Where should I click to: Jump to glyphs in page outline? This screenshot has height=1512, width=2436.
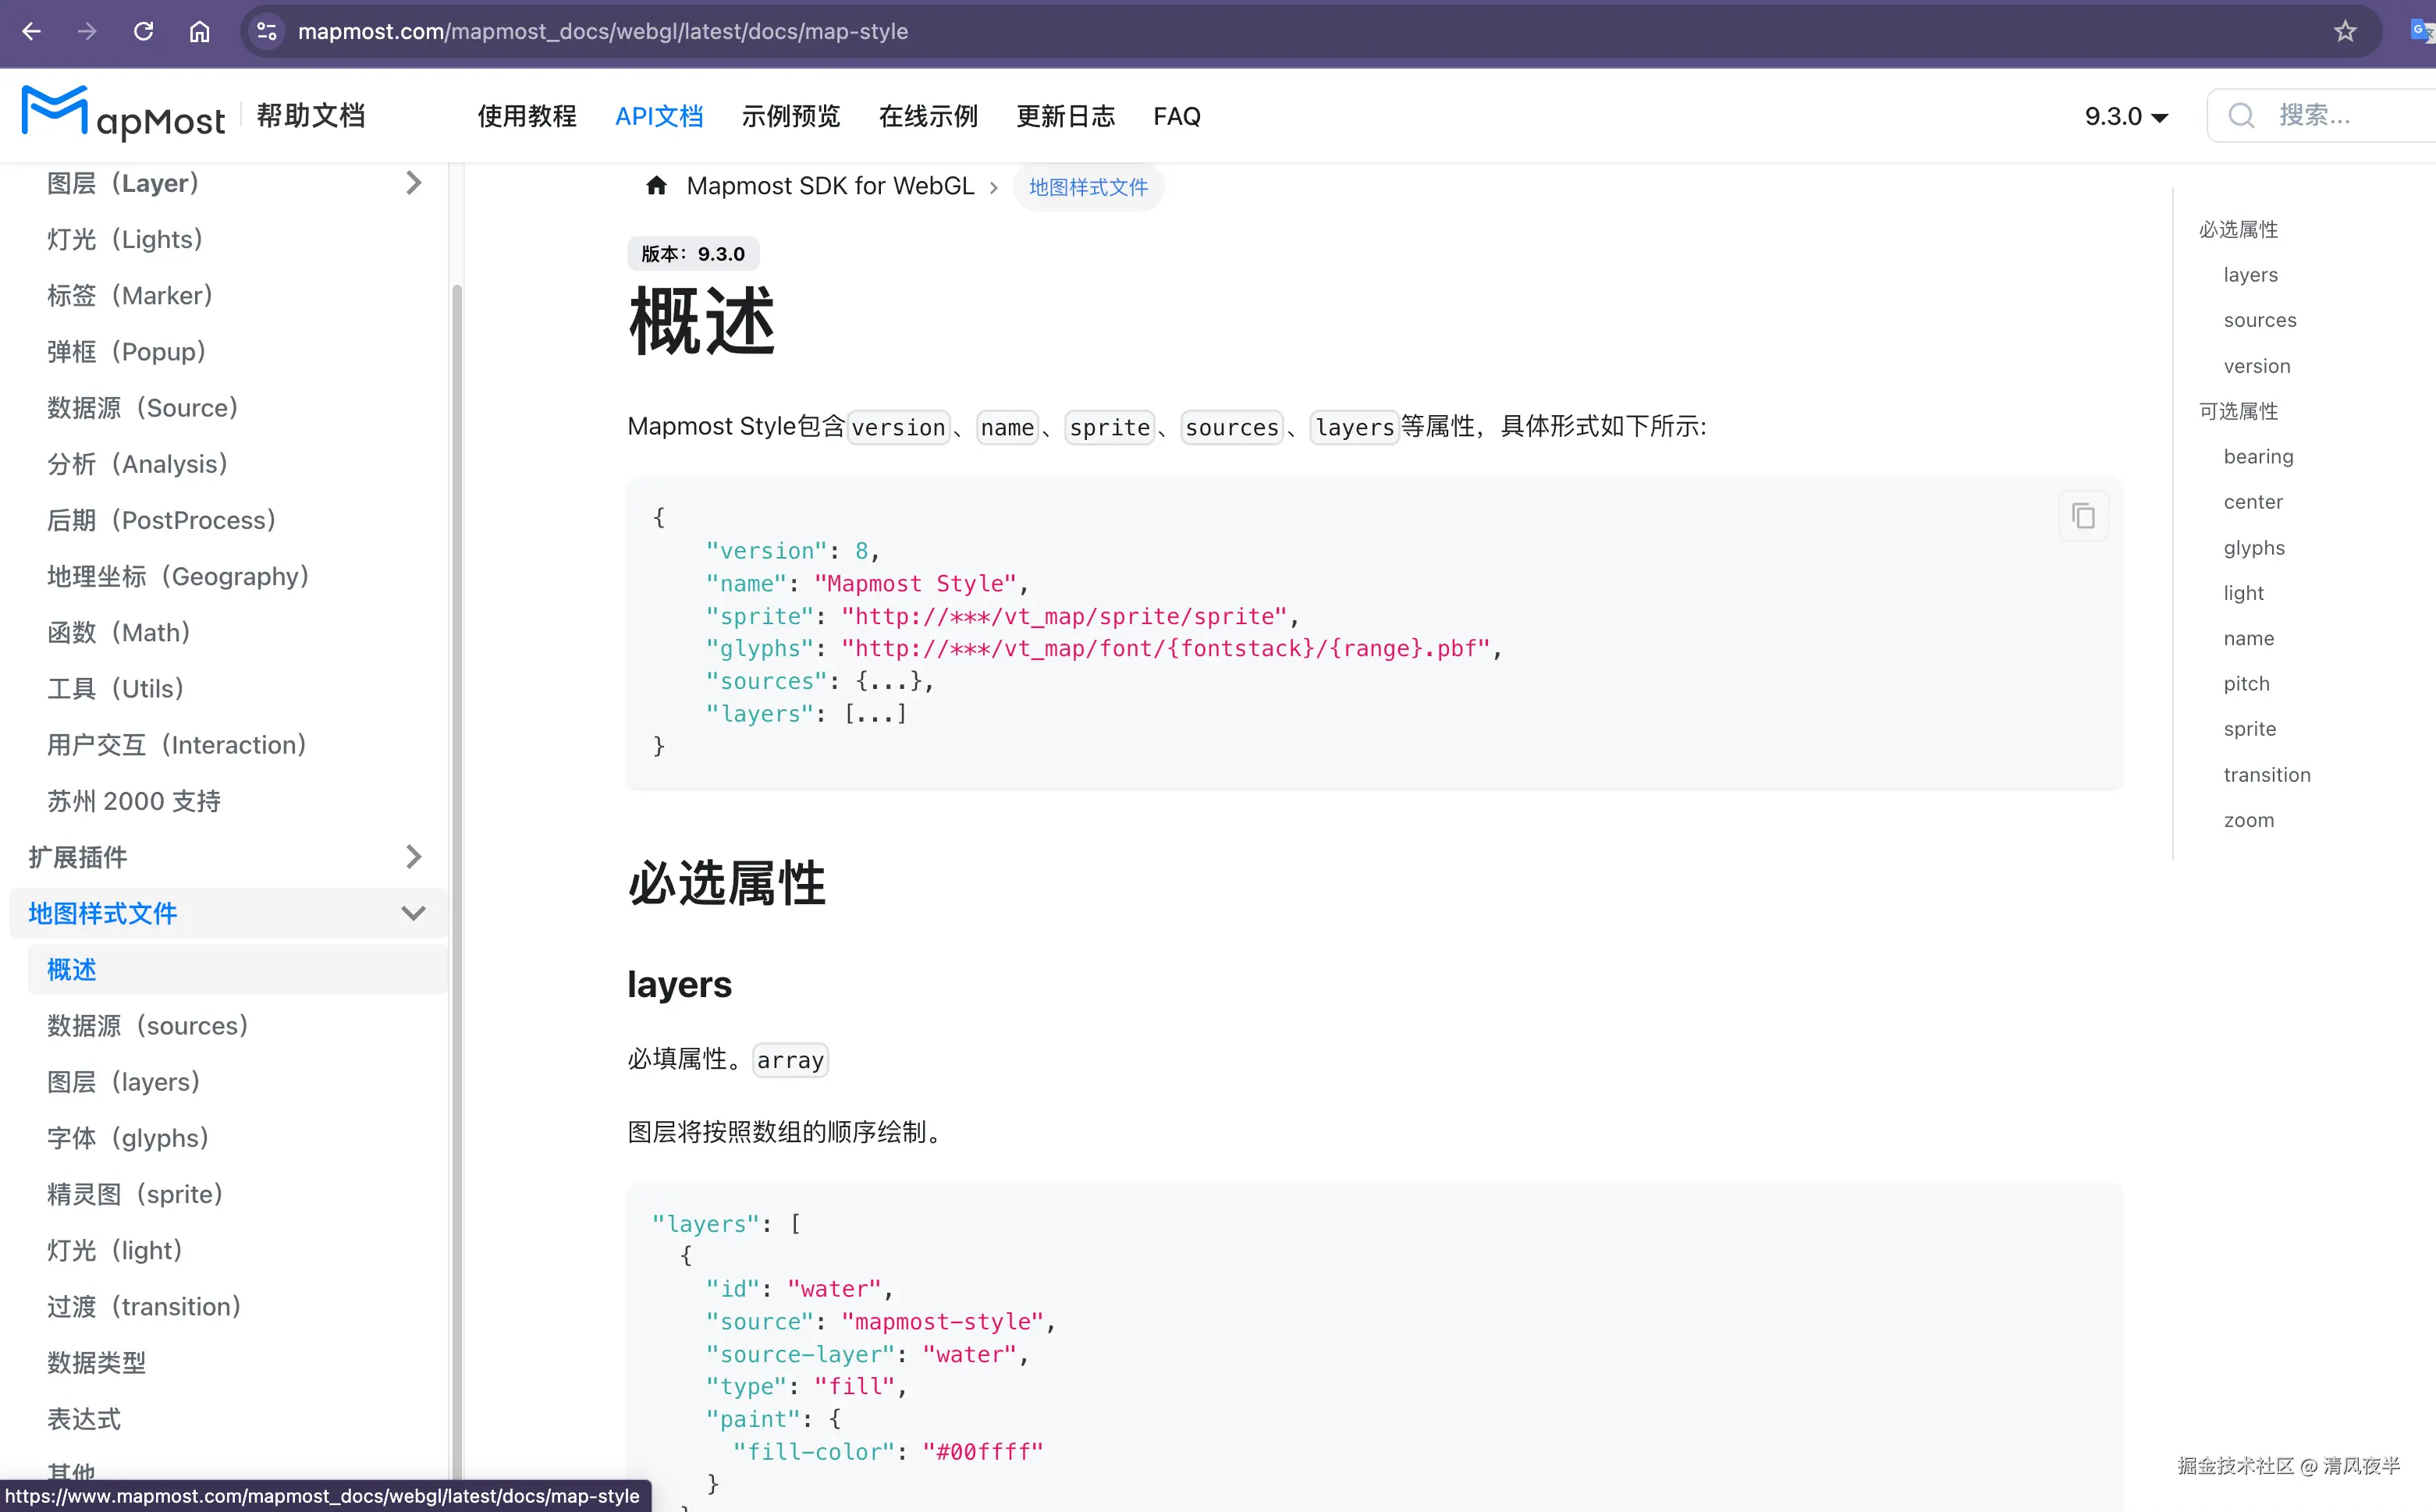2254,547
